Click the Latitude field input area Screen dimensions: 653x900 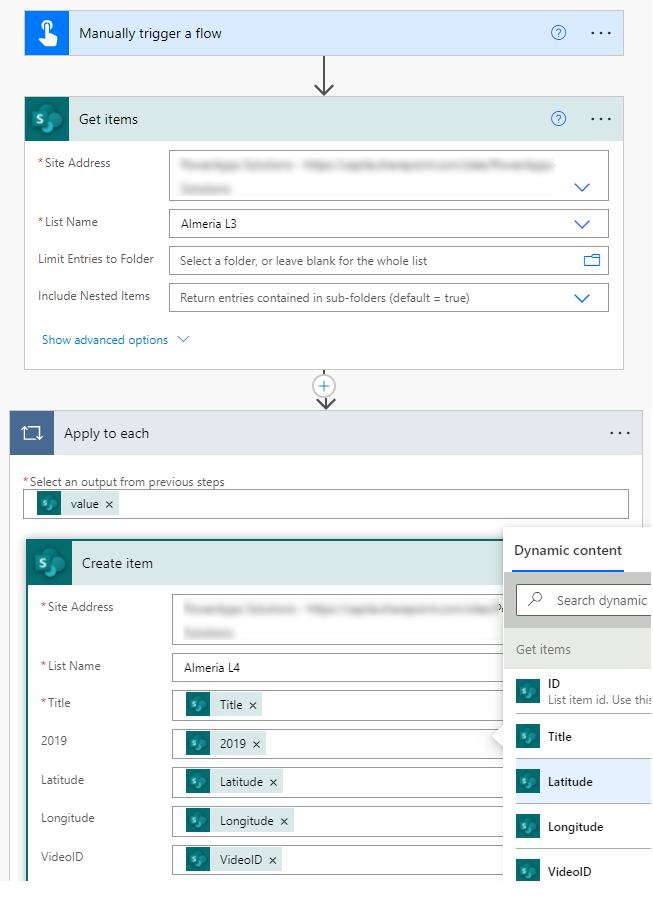point(337,782)
